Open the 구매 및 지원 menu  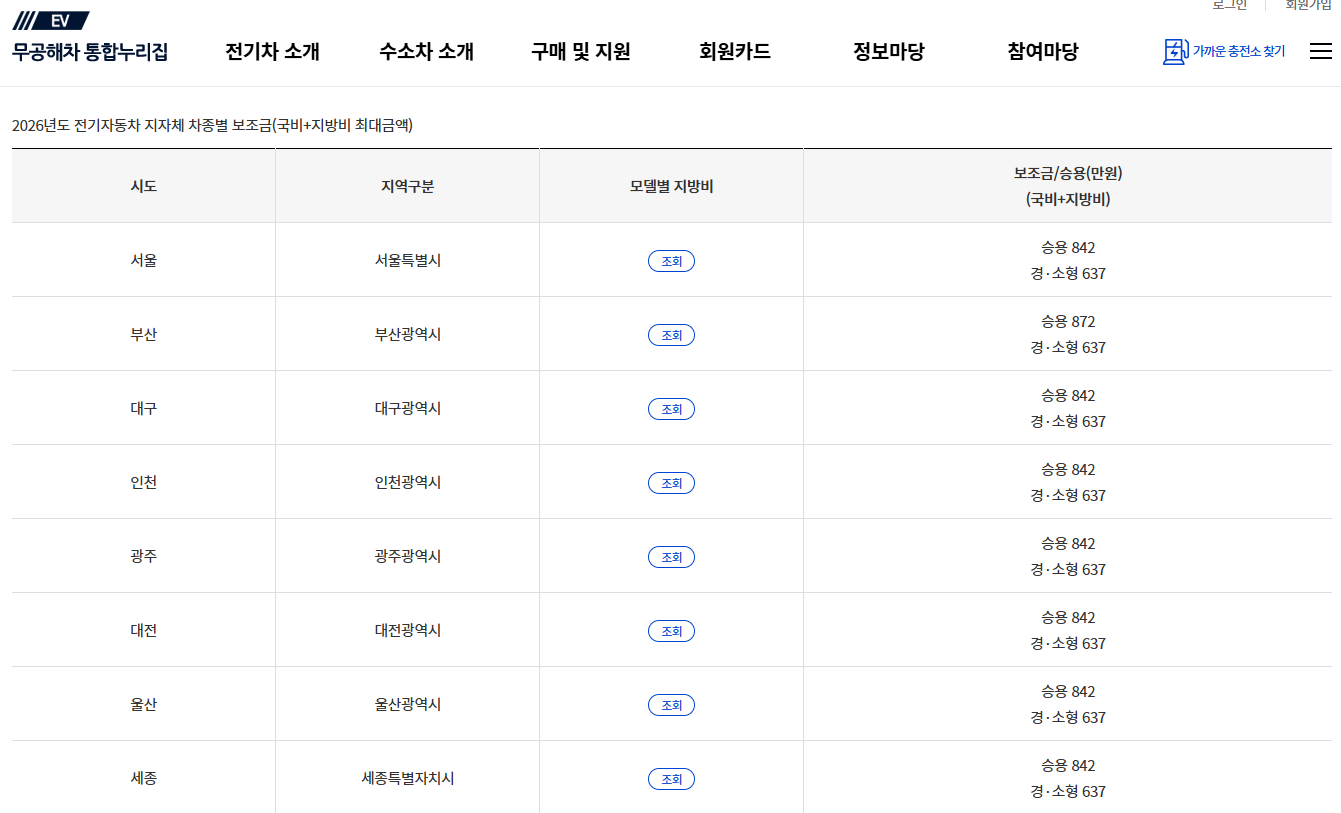[x=578, y=52]
